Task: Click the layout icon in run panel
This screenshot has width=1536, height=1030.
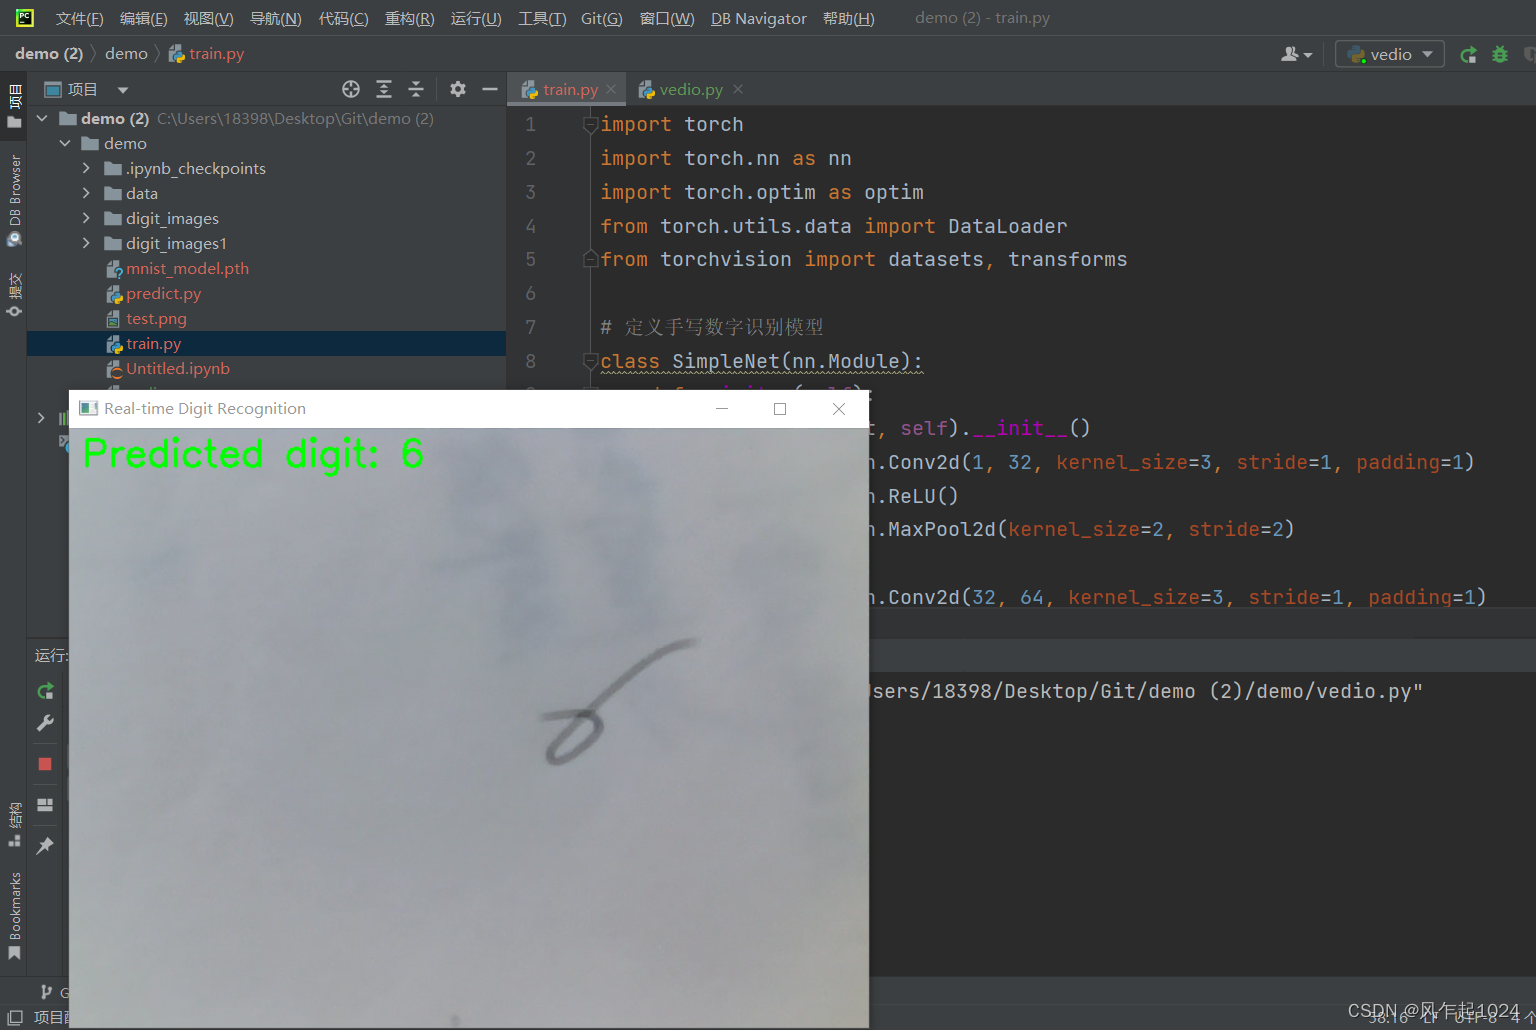Action: [x=45, y=805]
